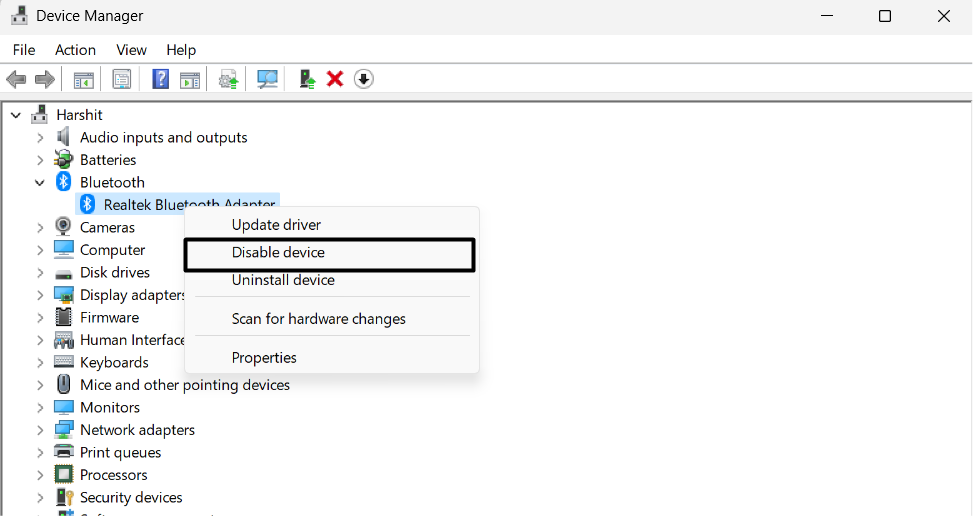Select Mice and other pointing devices
Image resolution: width=974 pixels, height=526 pixels.
[184, 385]
